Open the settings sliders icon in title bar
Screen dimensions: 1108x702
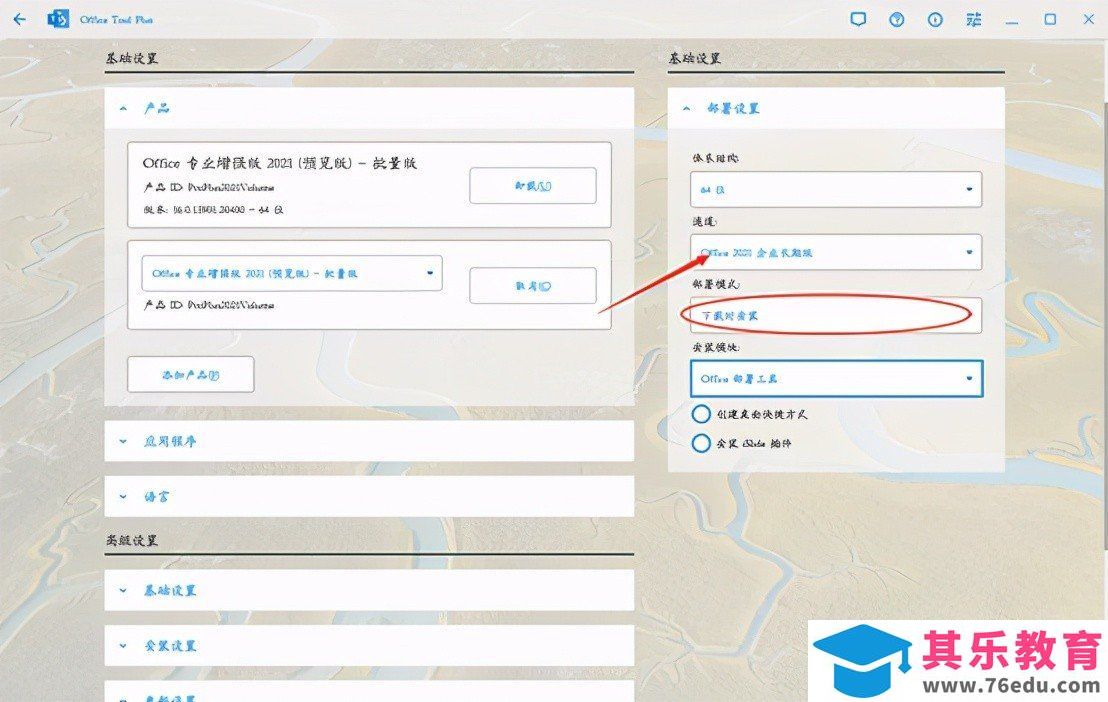974,19
